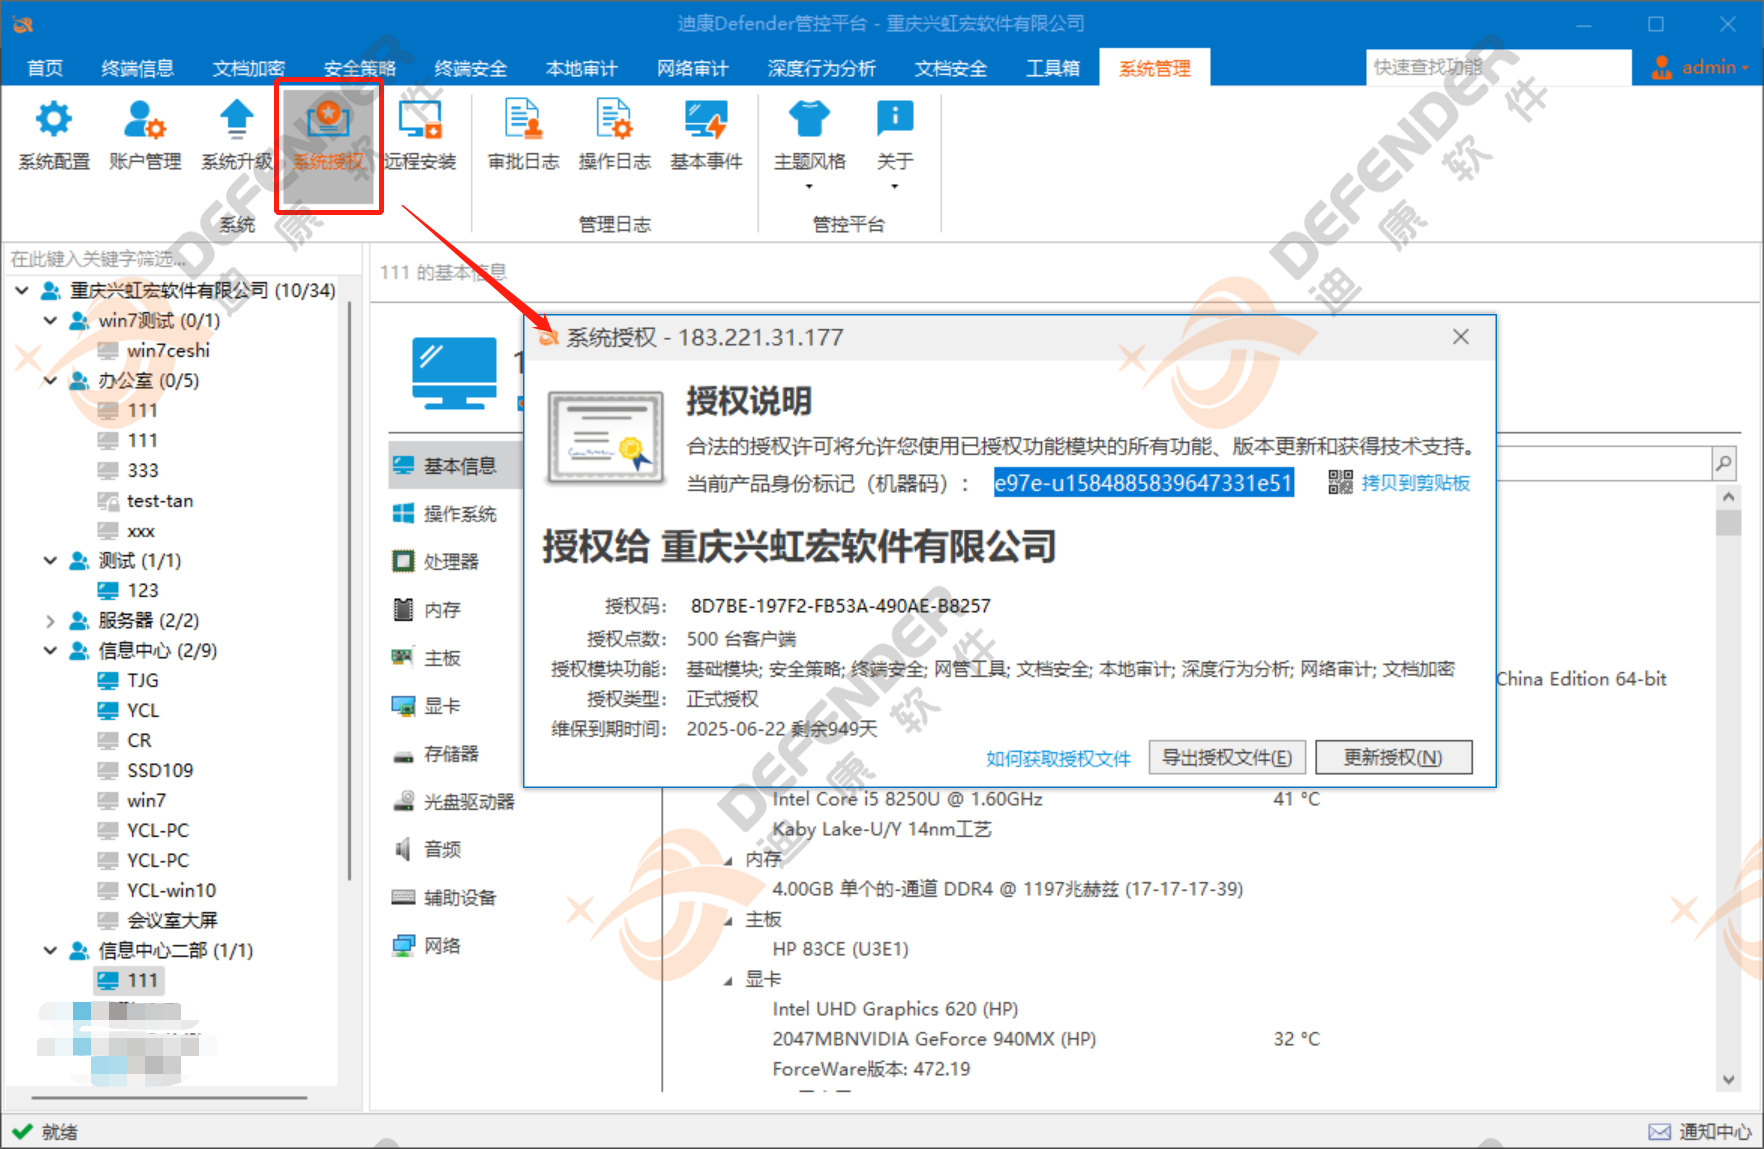Screen dimensions: 1764x1149
Task: Open the 基本信息 section
Action: [455, 465]
